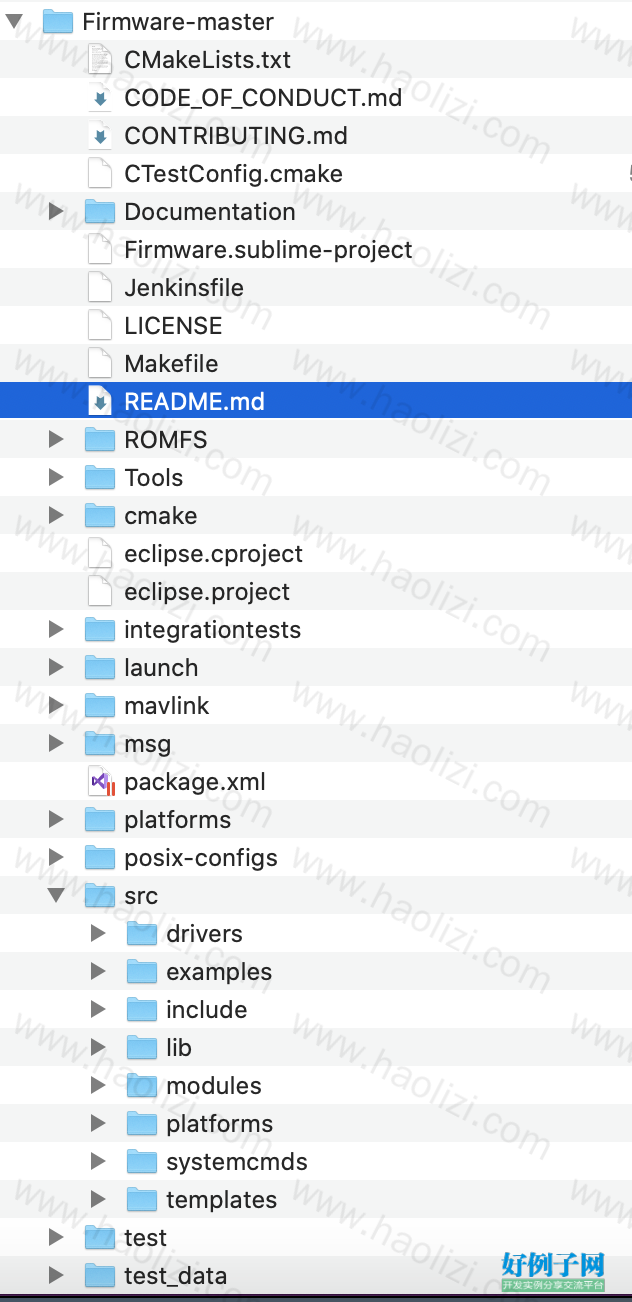632x1302 pixels.
Task: Click the eclipse.project file icon
Action: [x=100, y=592]
